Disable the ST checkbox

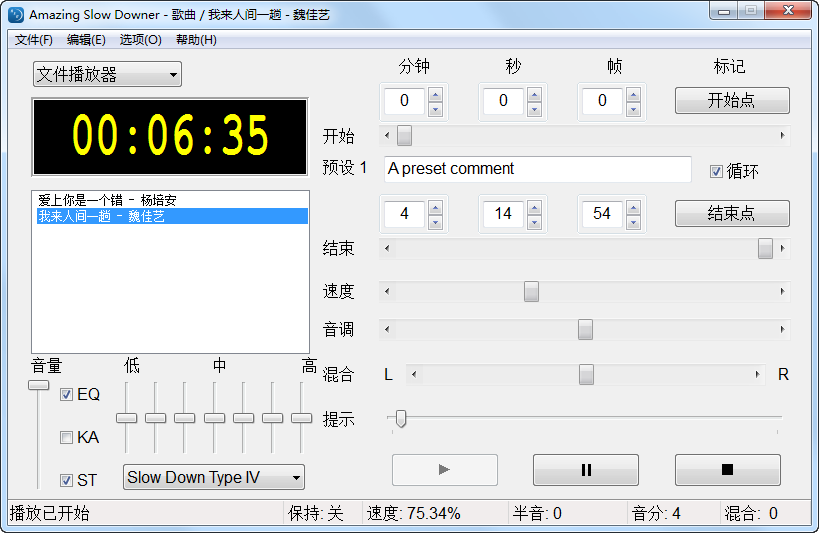(x=67, y=480)
